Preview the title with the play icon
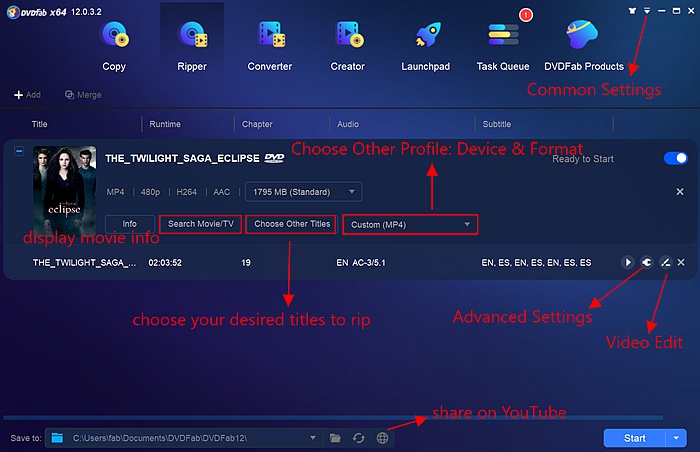 [627, 262]
